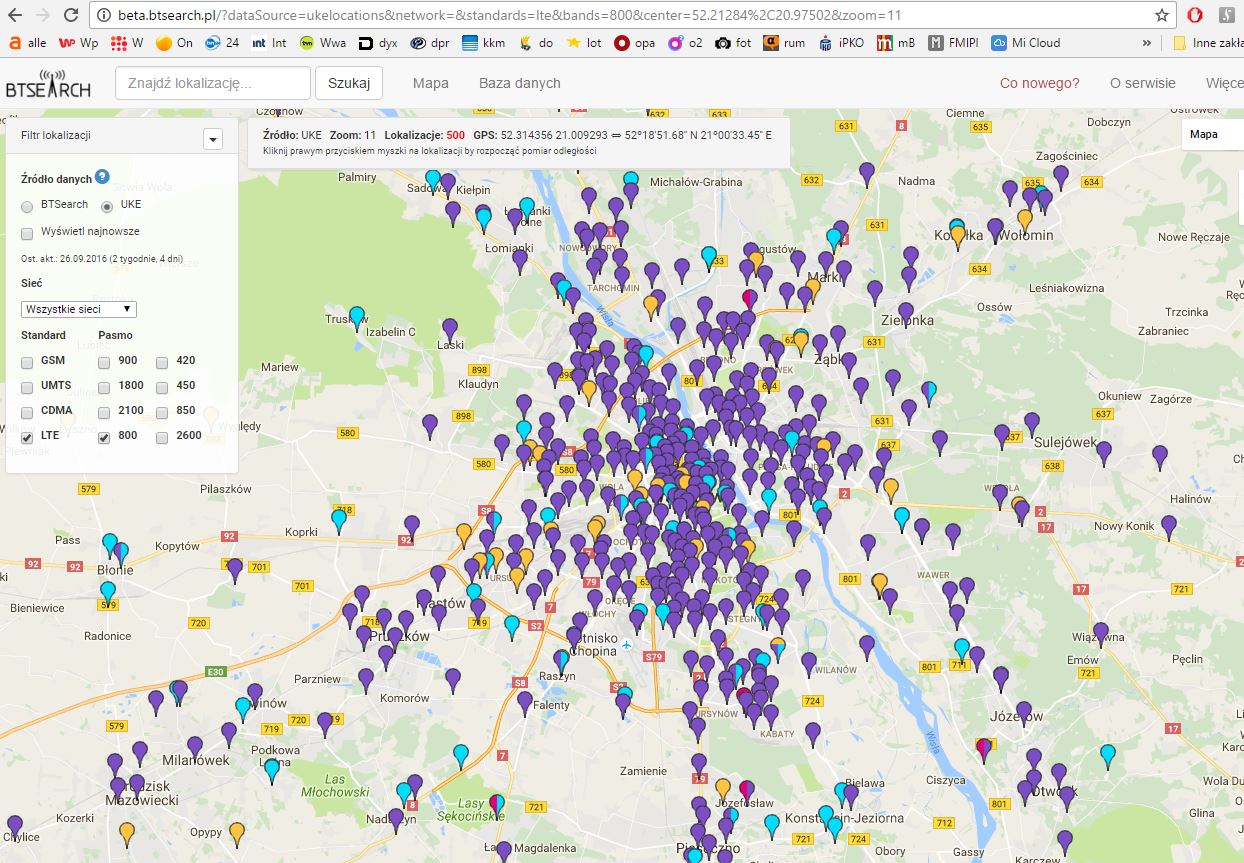The image size is (1244, 863).
Task: Bookmark this page with the star icon
Action: coord(1161,15)
